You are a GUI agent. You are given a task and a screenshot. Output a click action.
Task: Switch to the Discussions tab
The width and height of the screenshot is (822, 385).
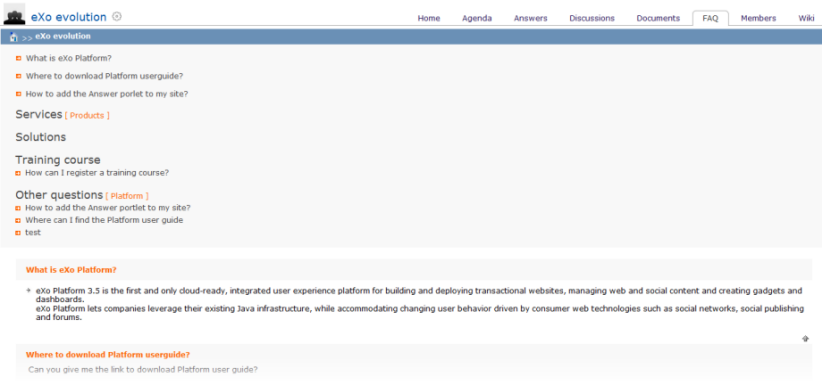(x=592, y=18)
